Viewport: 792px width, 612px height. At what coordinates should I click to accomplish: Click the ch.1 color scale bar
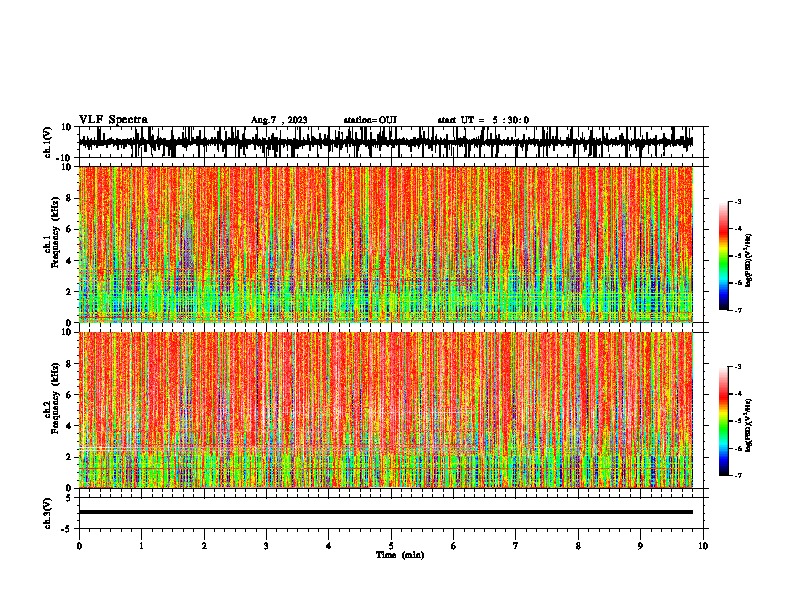(723, 256)
